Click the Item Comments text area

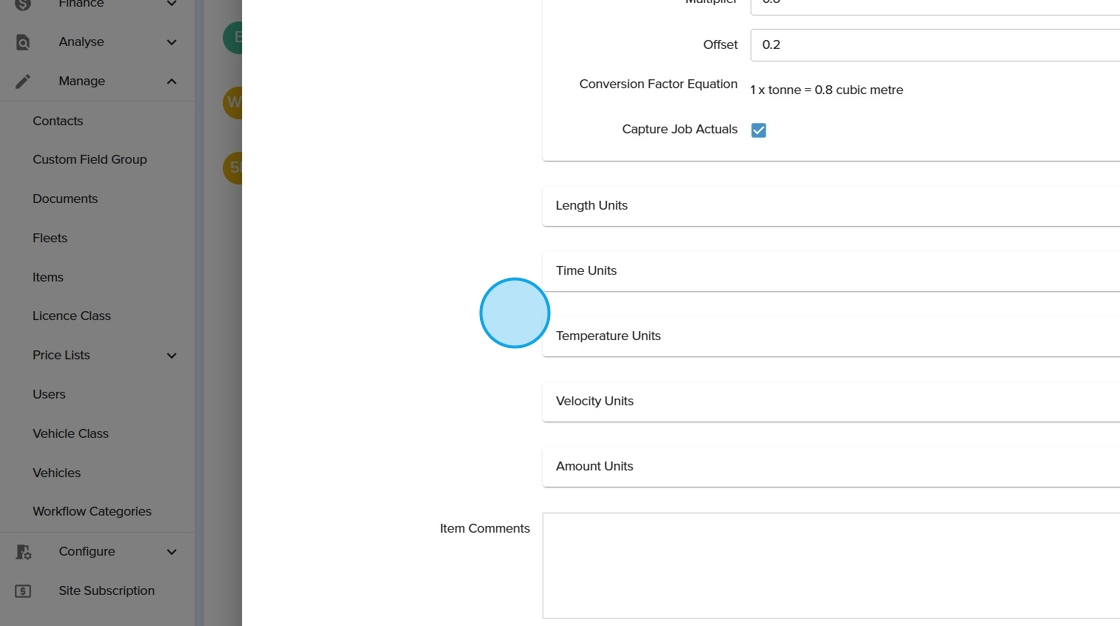830,566
